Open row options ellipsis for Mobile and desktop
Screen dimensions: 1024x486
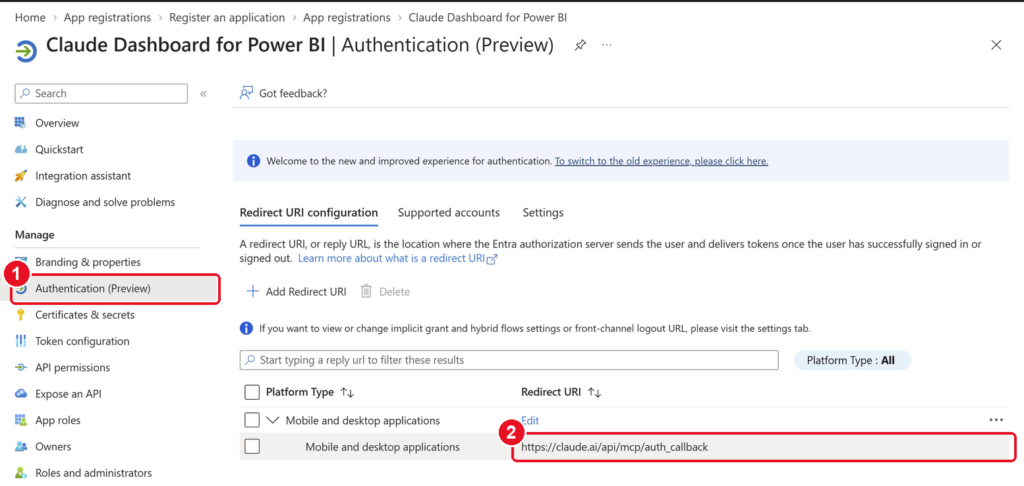tap(996, 420)
